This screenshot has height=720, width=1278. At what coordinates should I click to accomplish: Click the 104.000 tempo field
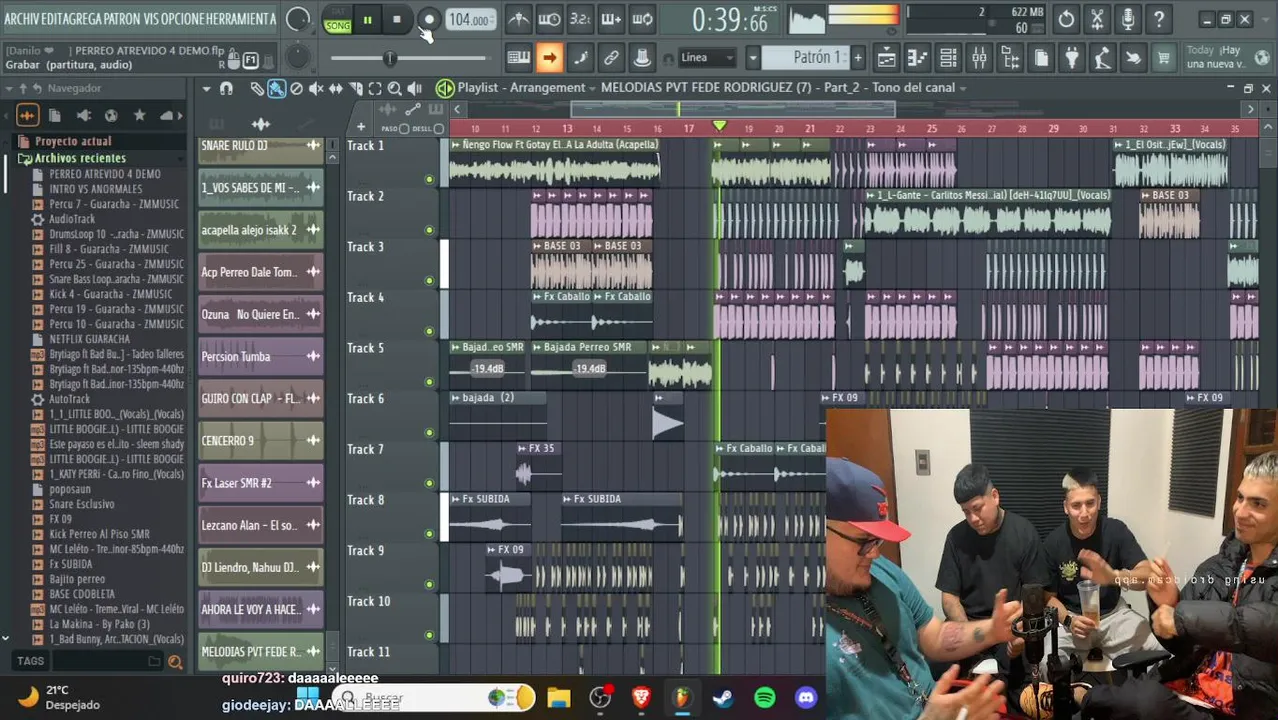click(469, 20)
